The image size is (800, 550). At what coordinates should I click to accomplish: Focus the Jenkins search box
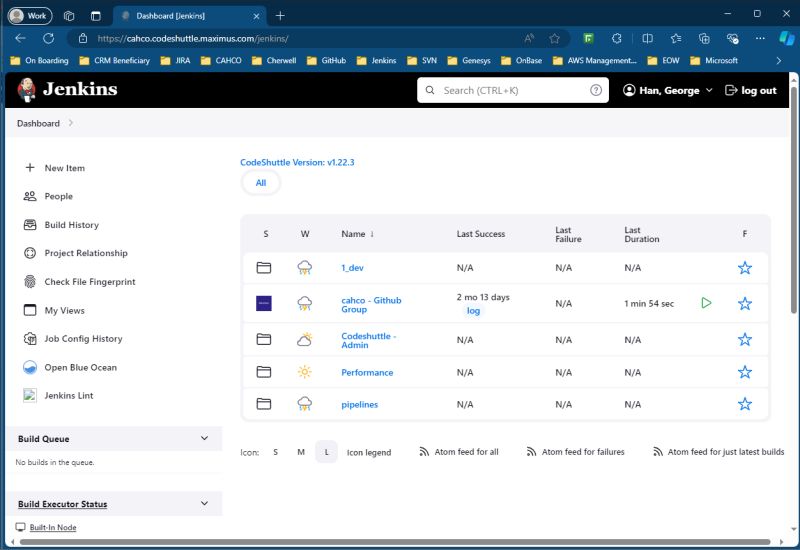point(513,90)
